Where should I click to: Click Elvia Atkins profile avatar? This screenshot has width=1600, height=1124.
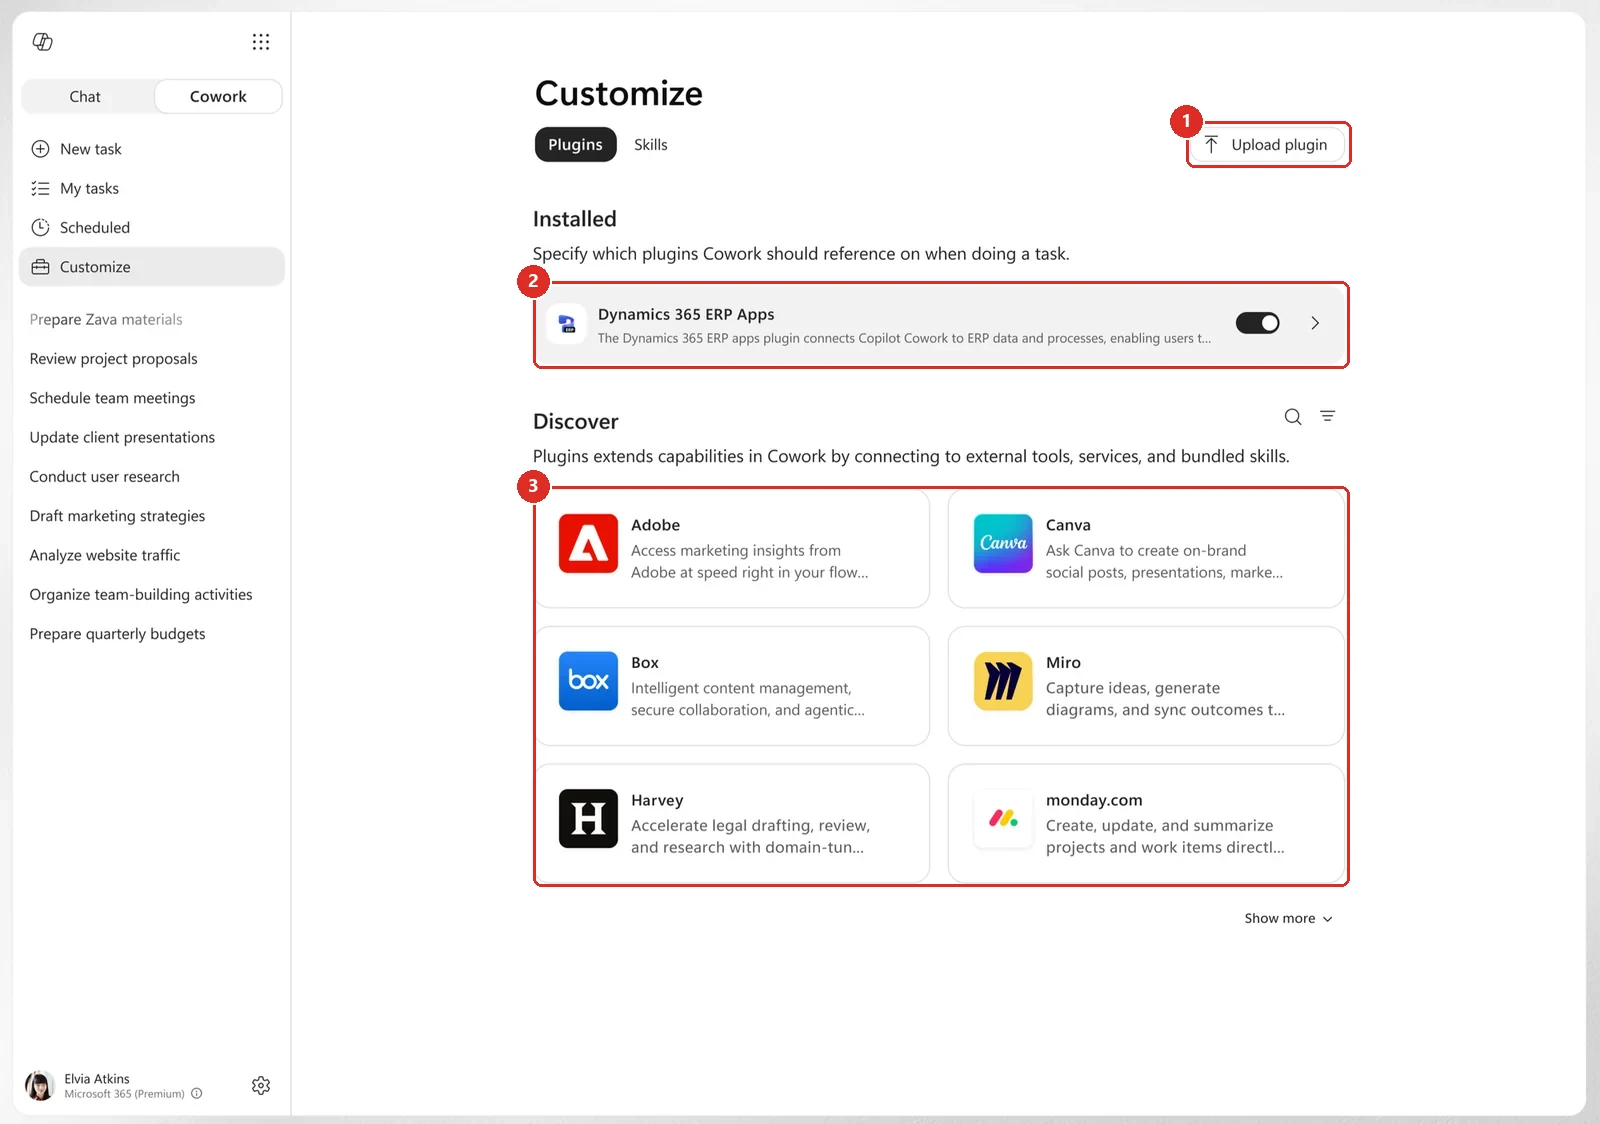(x=39, y=1085)
